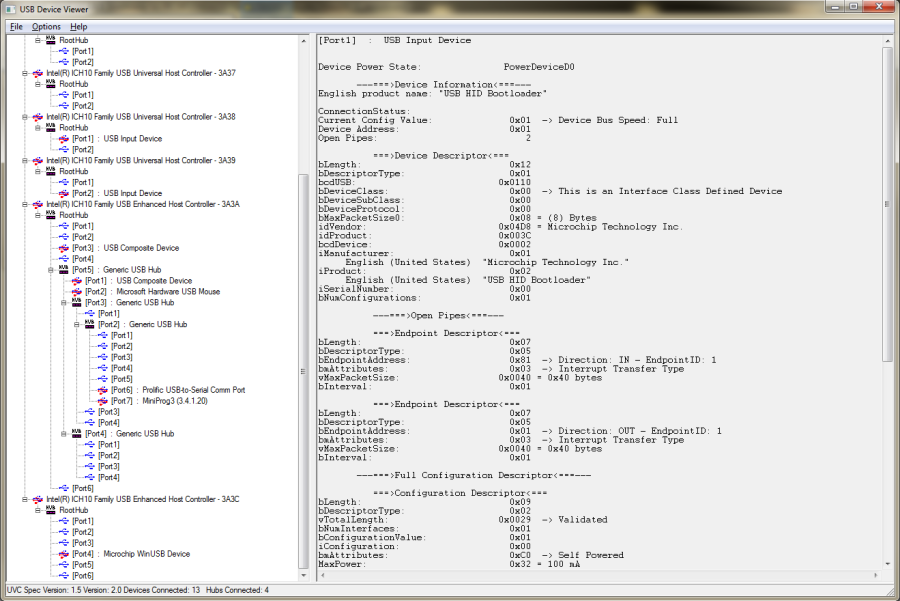Click the USB Device Viewer title bar icon
This screenshot has height=601, width=900.
[x=10, y=9]
